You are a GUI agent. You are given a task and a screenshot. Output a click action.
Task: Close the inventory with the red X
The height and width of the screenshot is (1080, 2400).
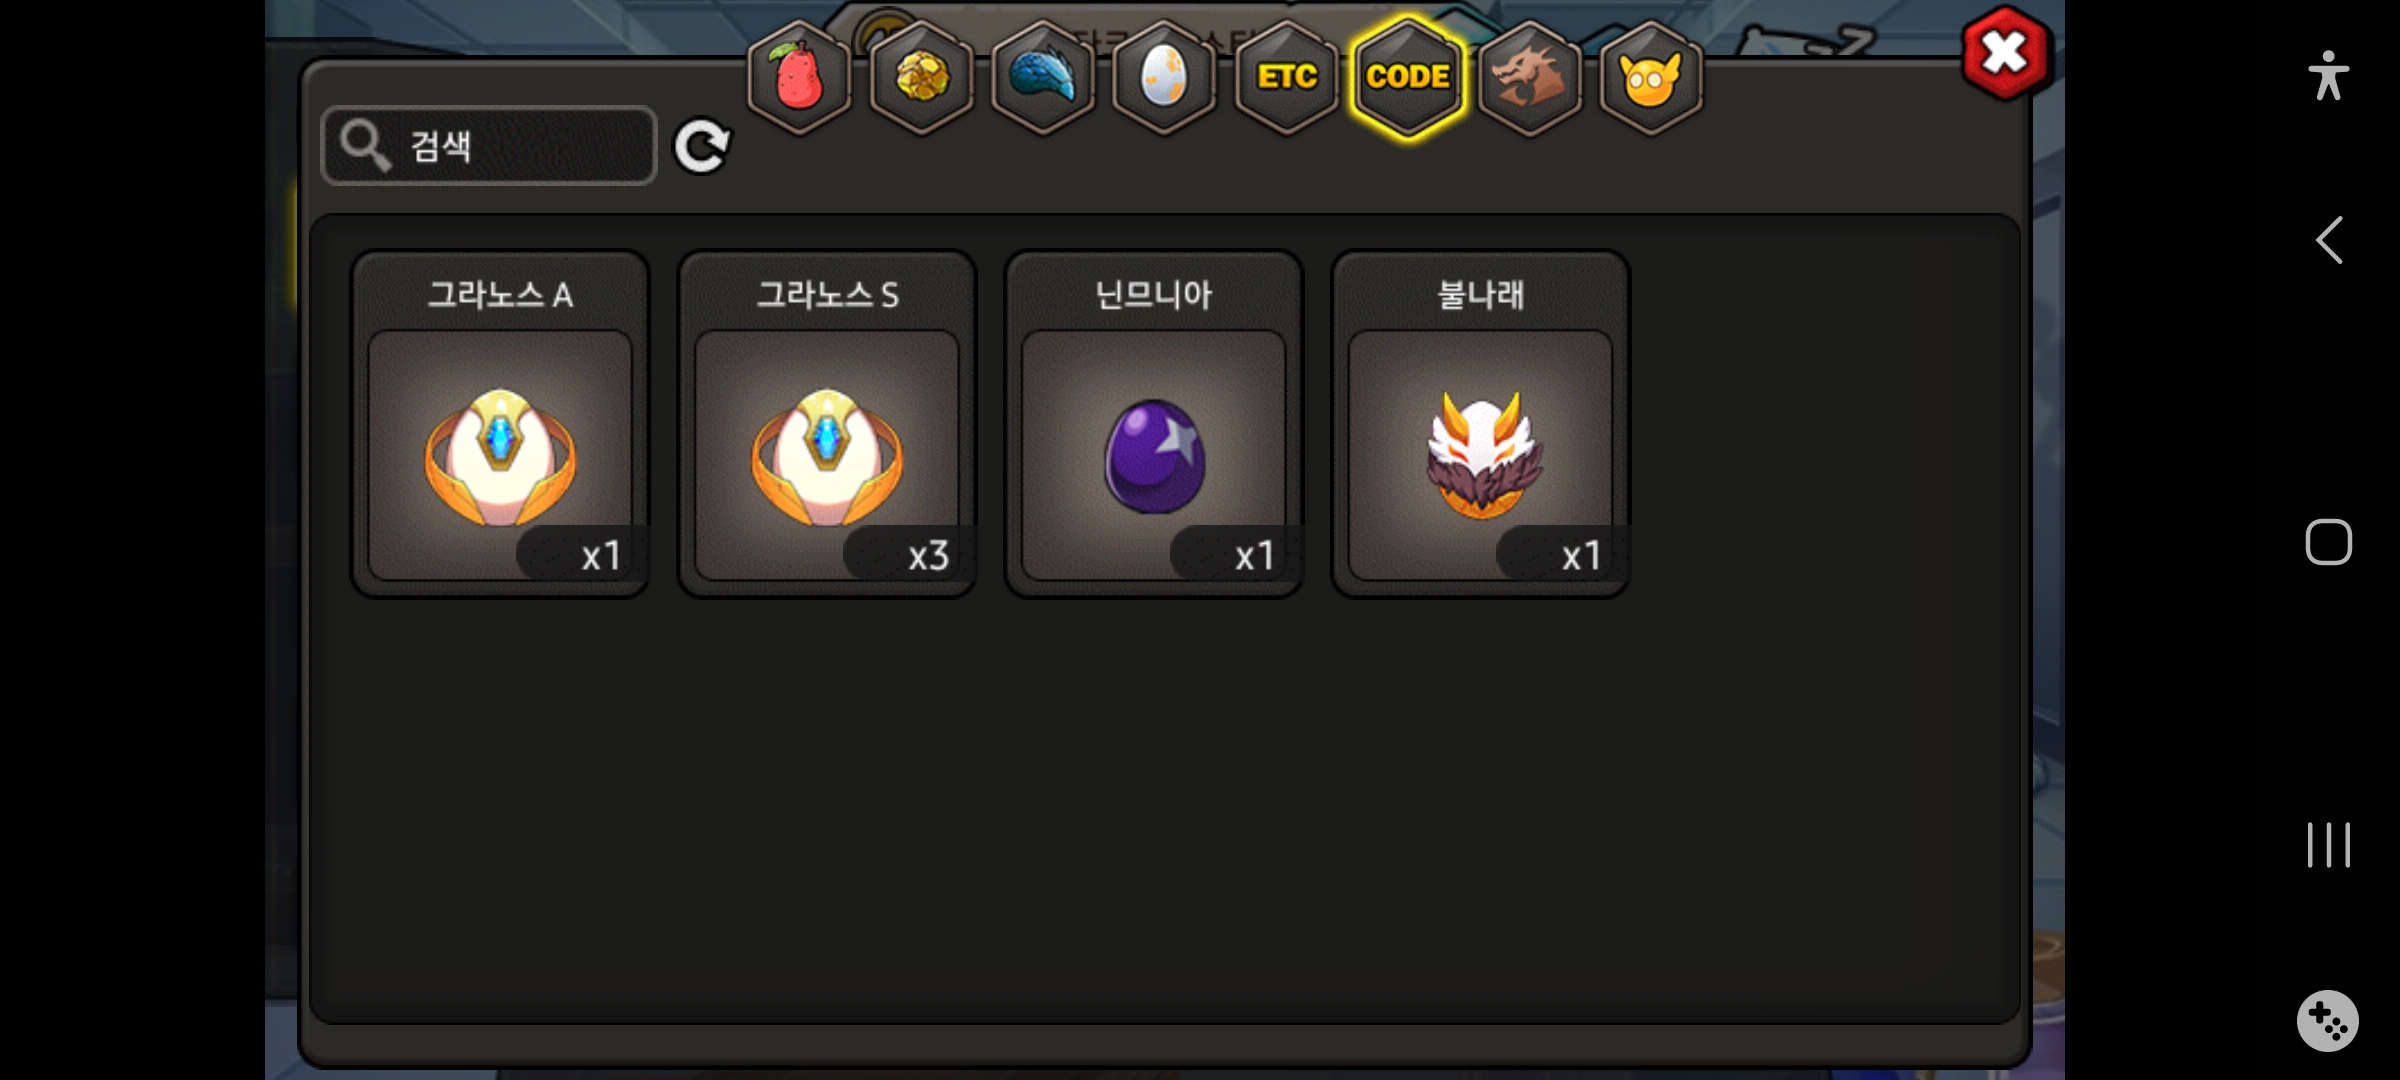pos(2005,54)
